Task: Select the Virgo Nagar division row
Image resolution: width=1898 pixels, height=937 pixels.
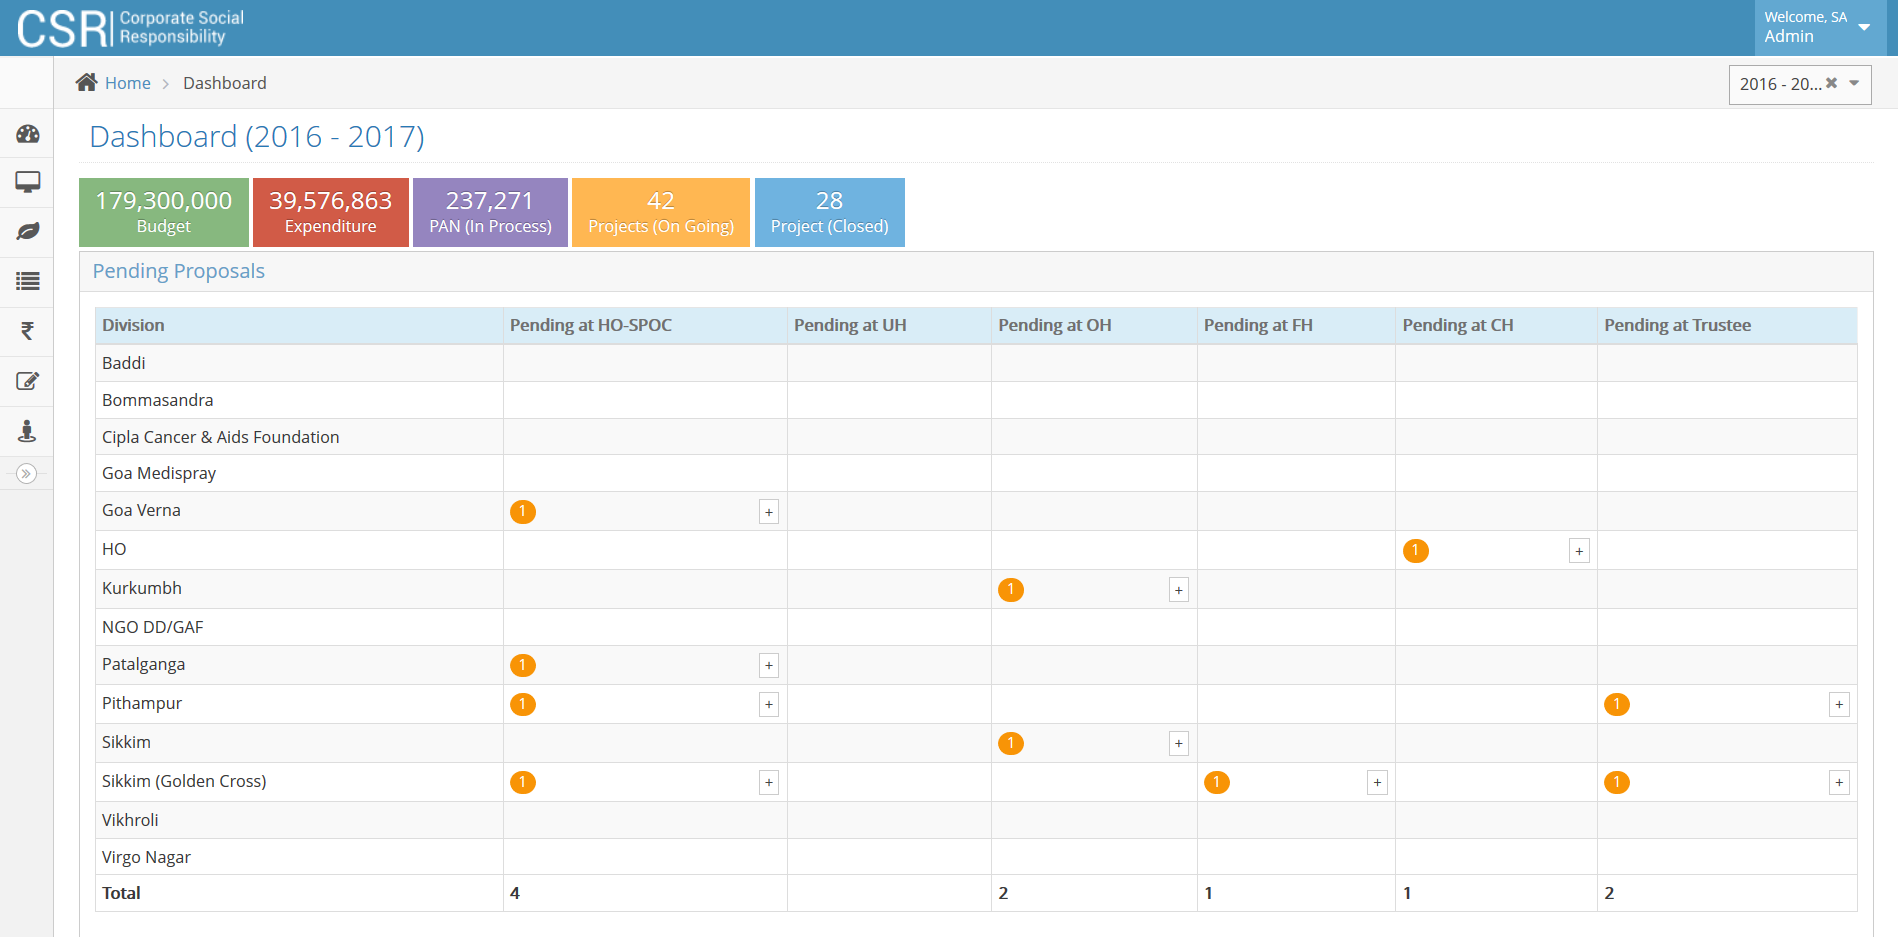Action: [976, 857]
